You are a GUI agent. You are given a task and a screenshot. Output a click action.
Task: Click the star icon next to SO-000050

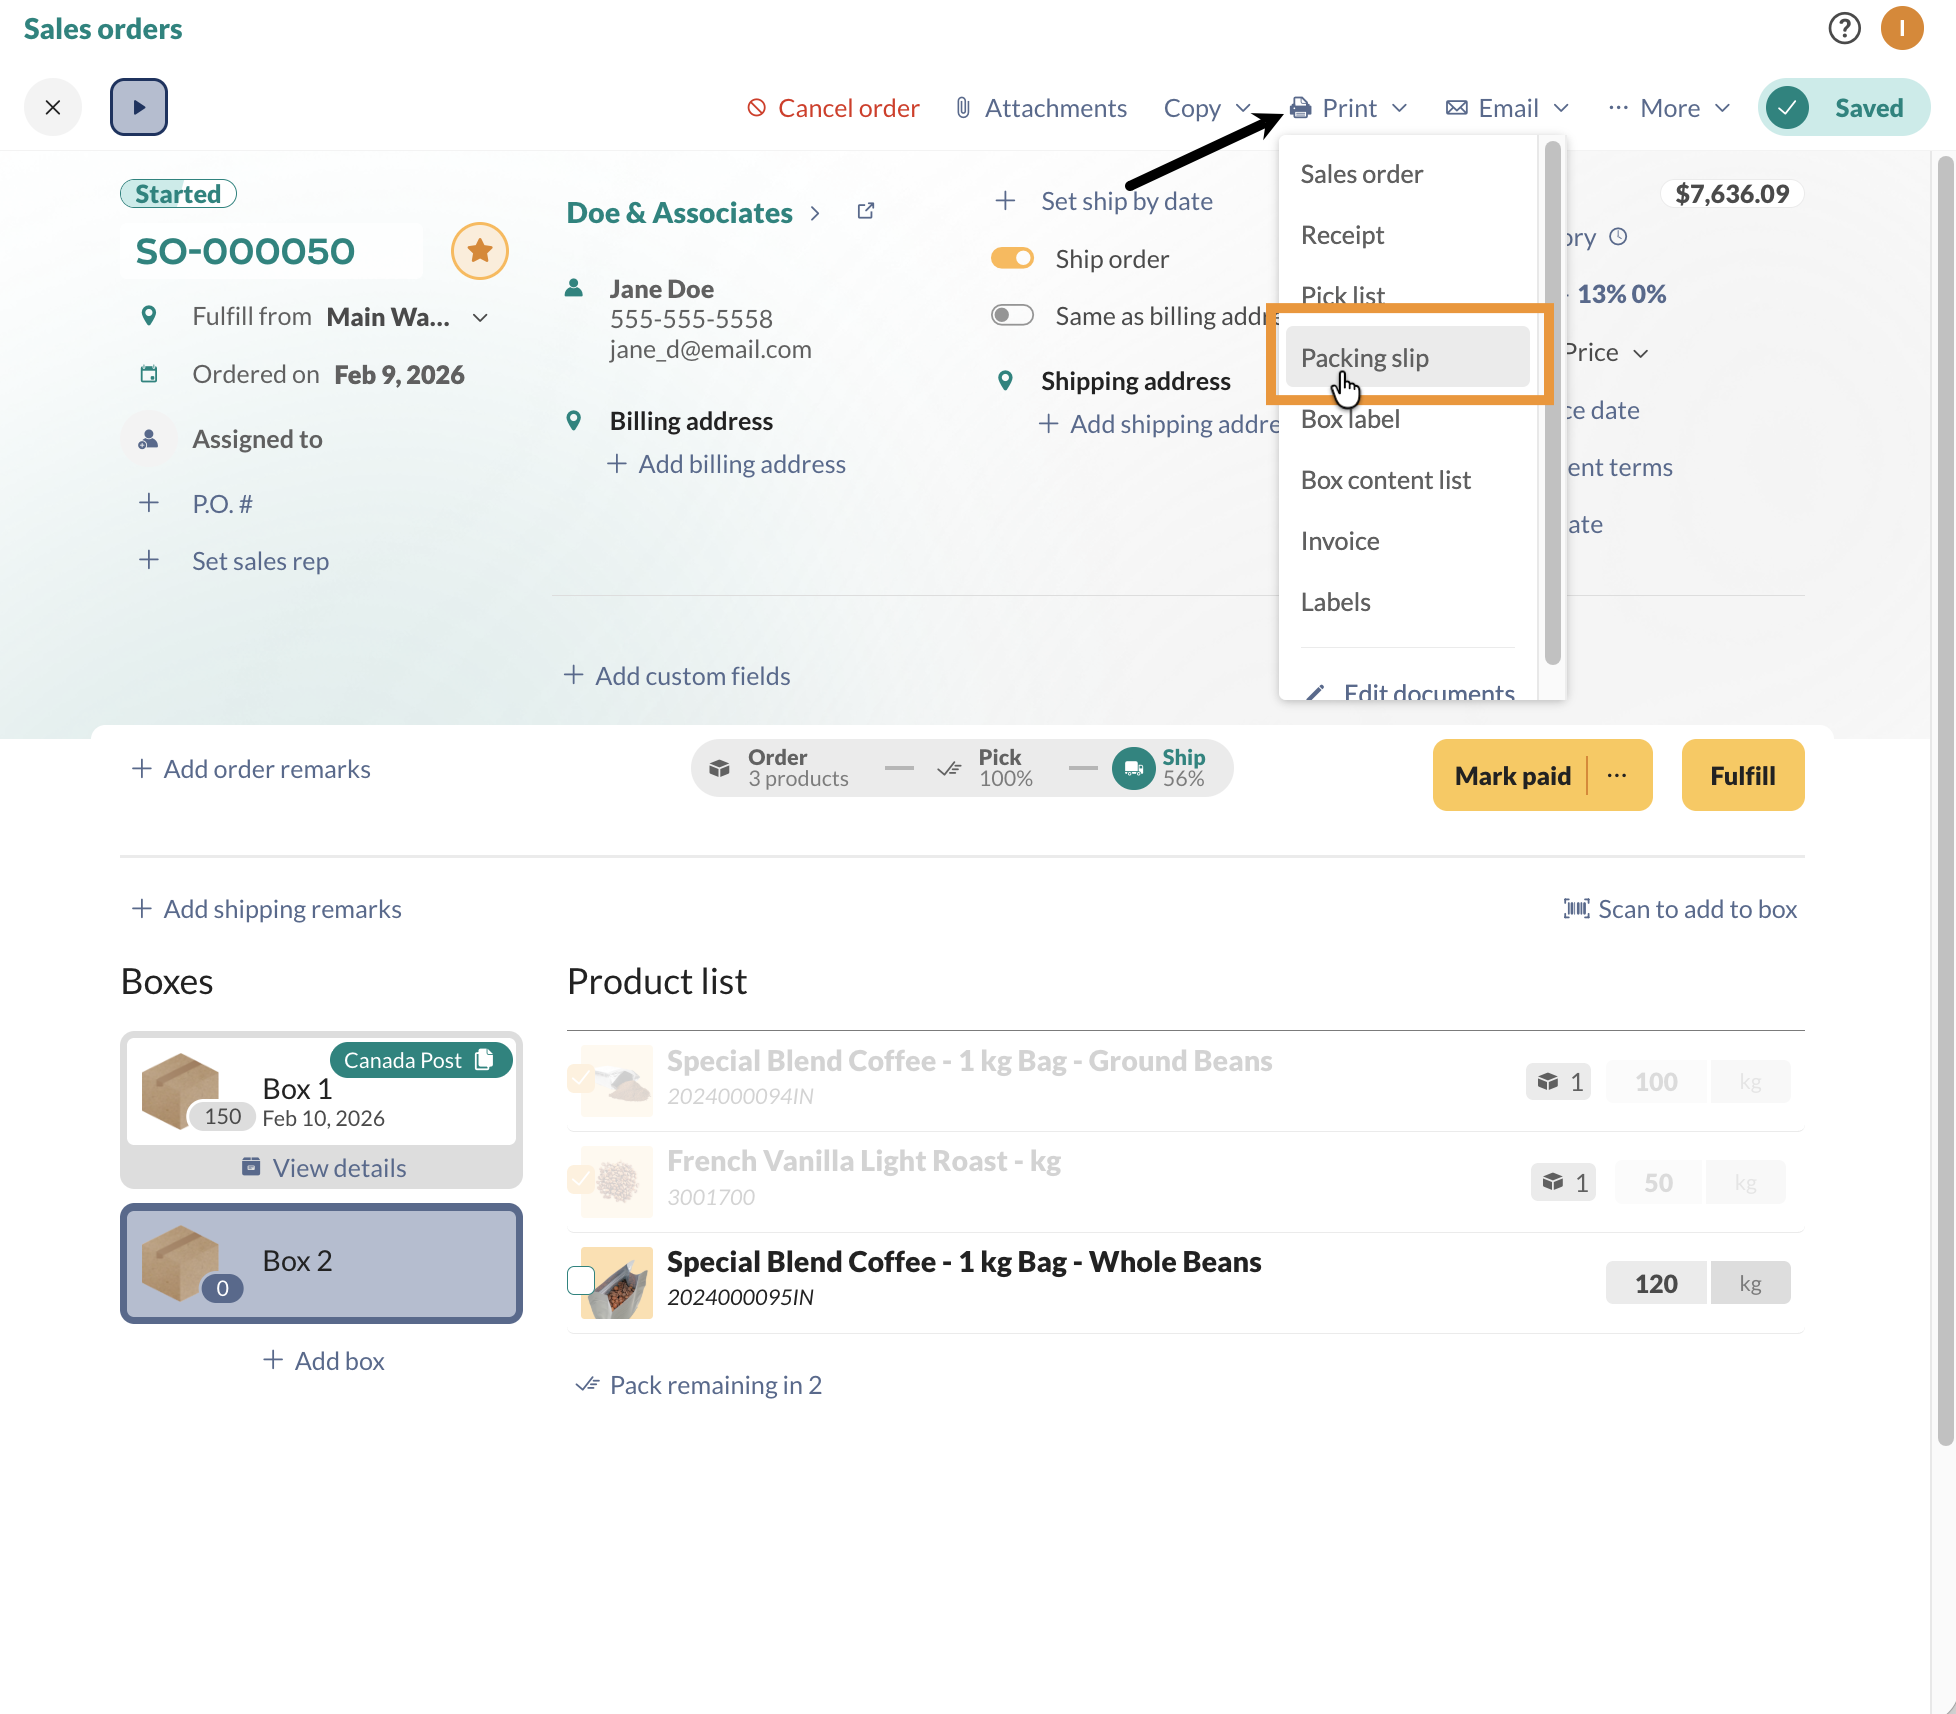(x=480, y=250)
